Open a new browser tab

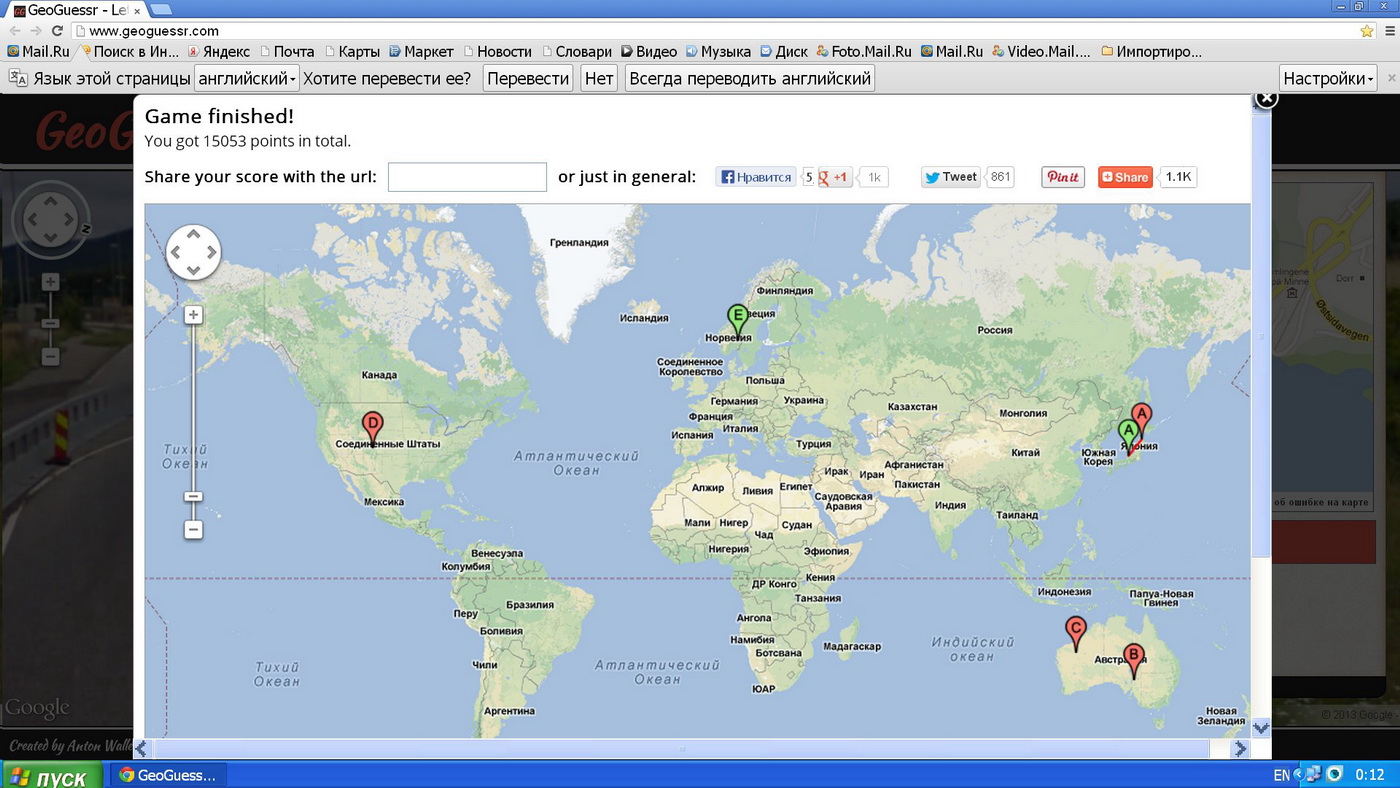click(x=161, y=10)
